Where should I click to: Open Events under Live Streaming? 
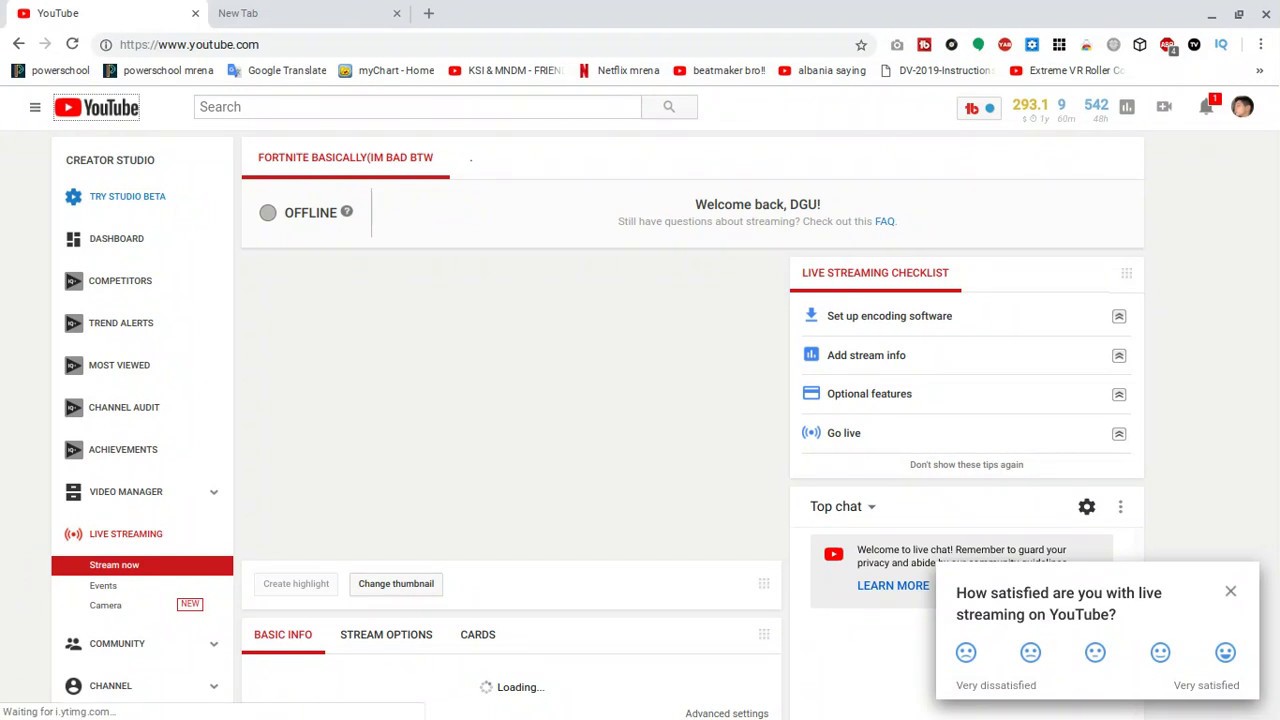(103, 586)
